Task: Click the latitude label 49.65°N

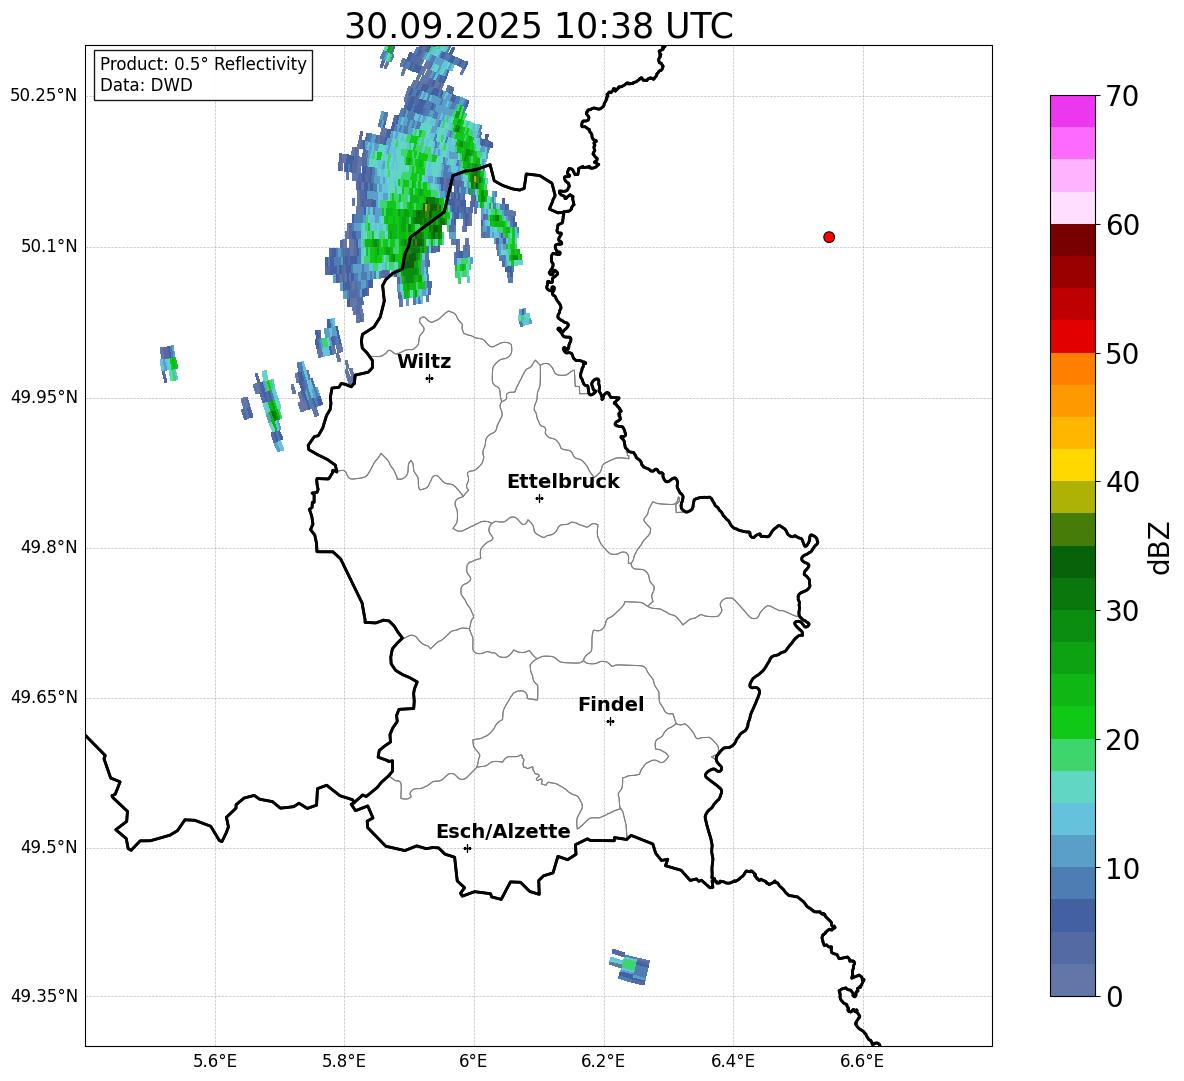Action: coord(44,697)
